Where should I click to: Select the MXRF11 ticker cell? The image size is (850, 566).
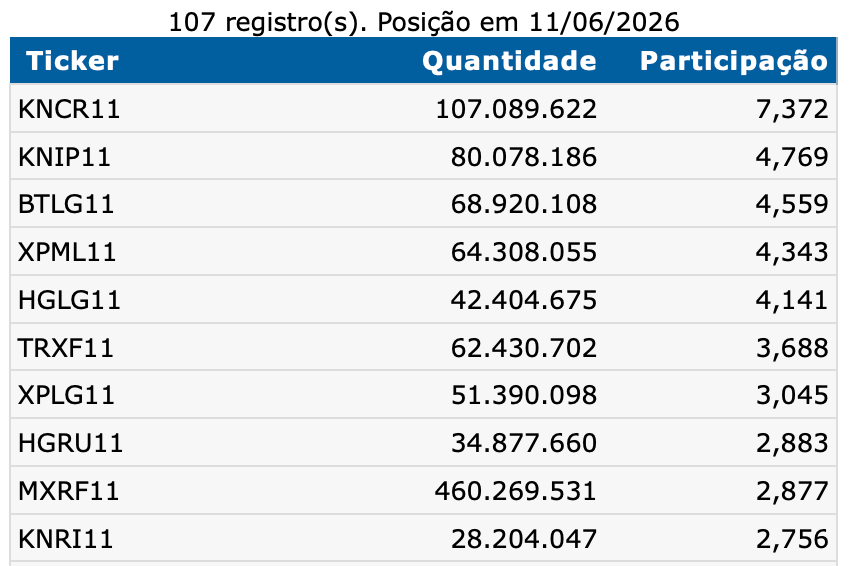pyautogui.click(x=68, y=491)
